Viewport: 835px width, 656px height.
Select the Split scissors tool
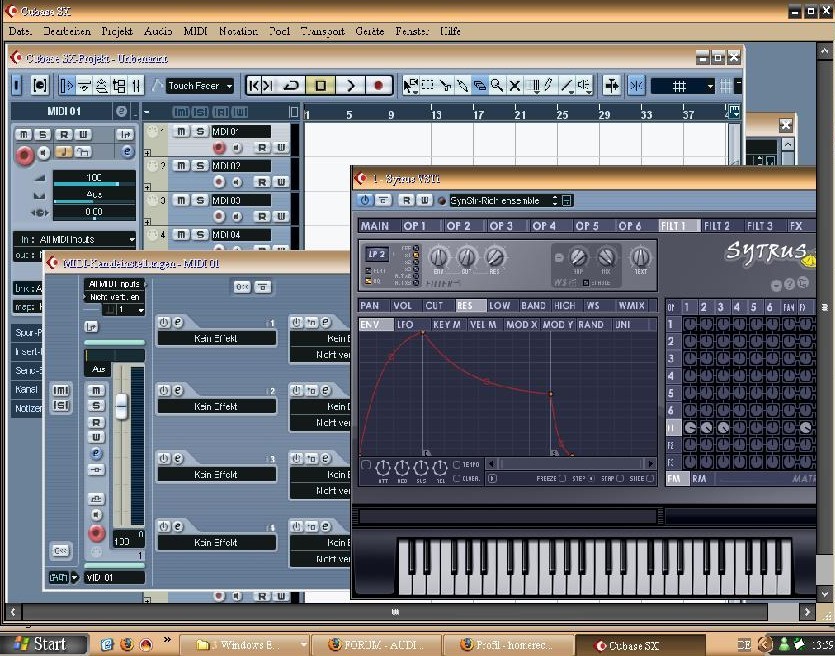[445, 85]
